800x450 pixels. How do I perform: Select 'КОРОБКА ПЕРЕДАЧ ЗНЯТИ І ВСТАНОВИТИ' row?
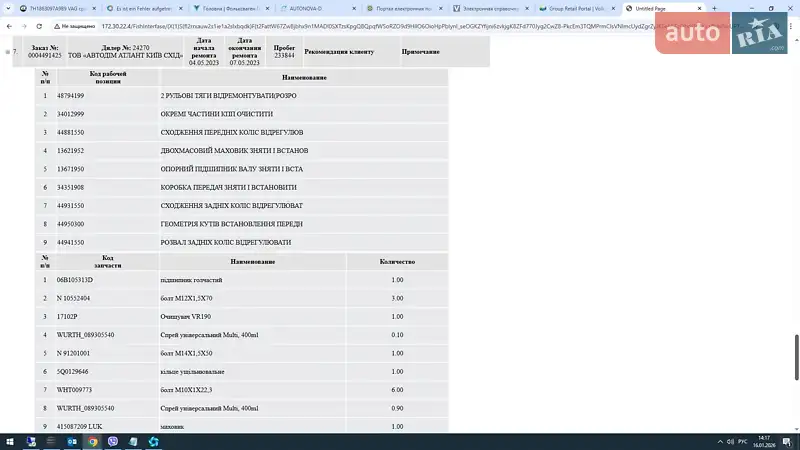pyautogui.click(x=242, y=188)
